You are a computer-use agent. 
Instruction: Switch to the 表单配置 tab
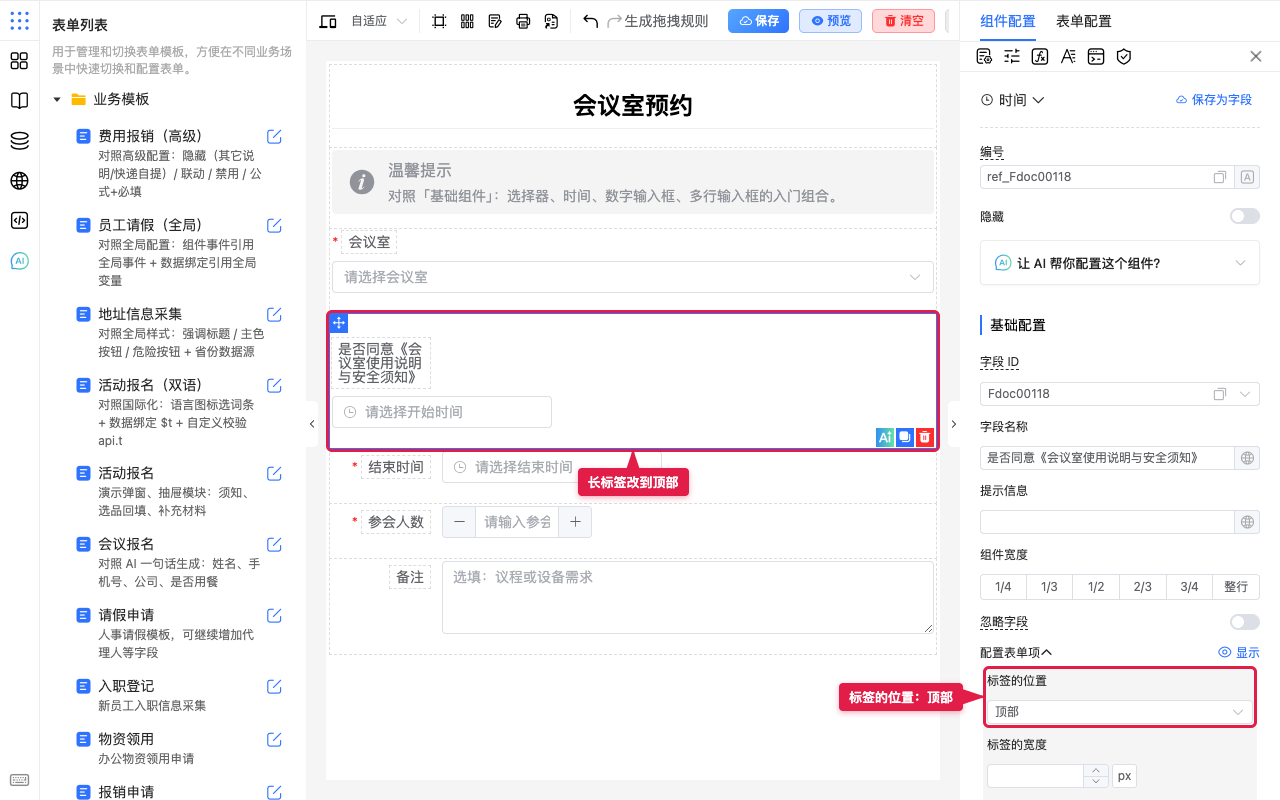[1084, 21]
